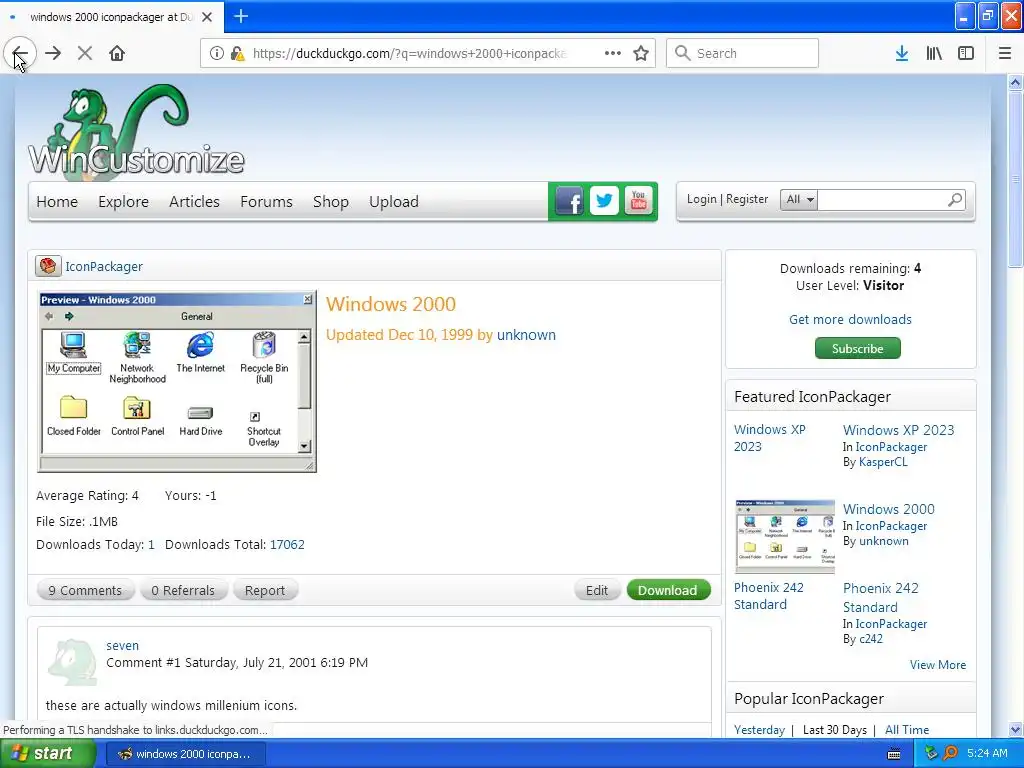Focus the browser Search box
This screenshot has width=1024, height=768.
(x=743, y=53)
